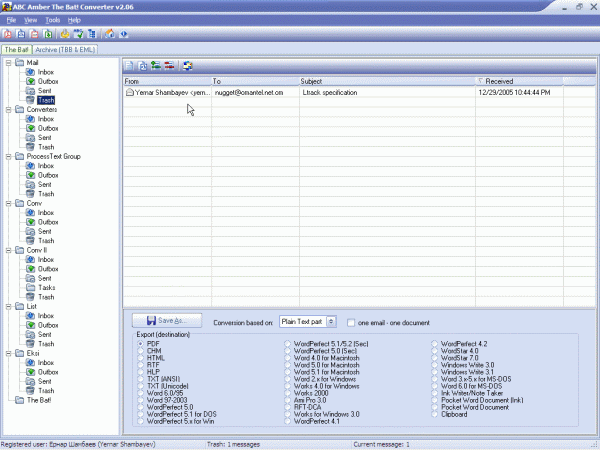The image size is (600, 450).
Task: Click the ABC spell-check toolbar icon
Action: click(78, 34)
